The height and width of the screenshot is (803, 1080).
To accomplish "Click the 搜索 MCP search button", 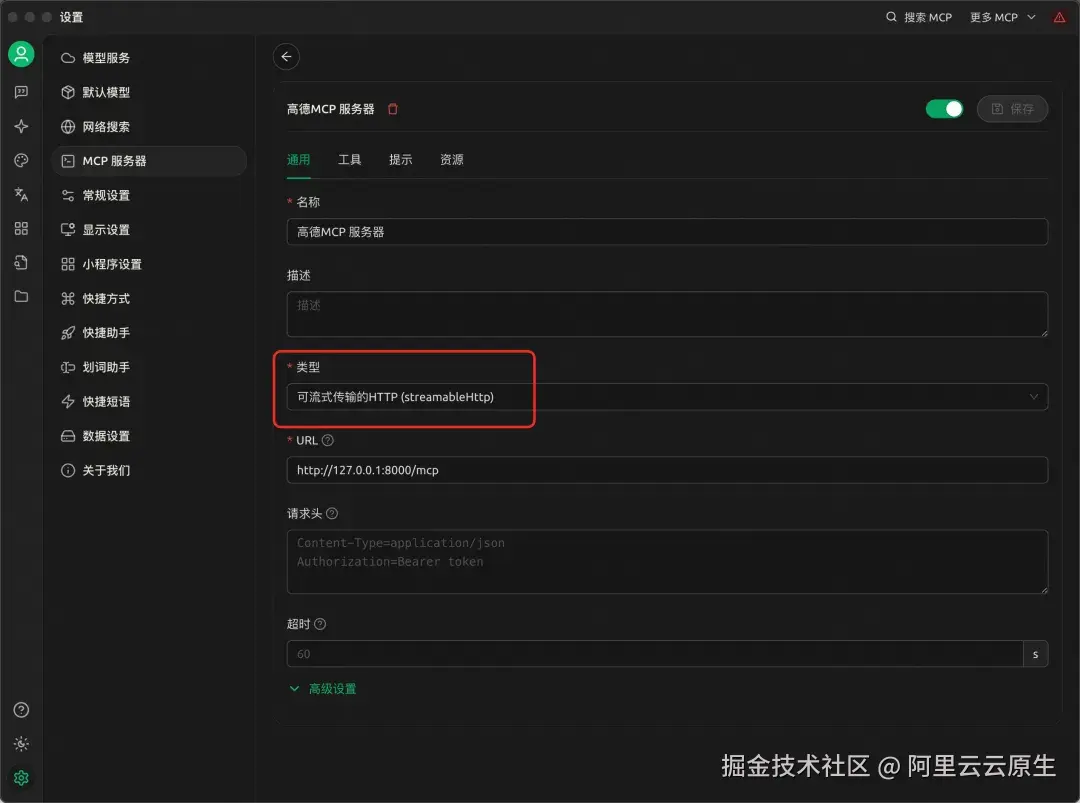I will tap(919, 17).
